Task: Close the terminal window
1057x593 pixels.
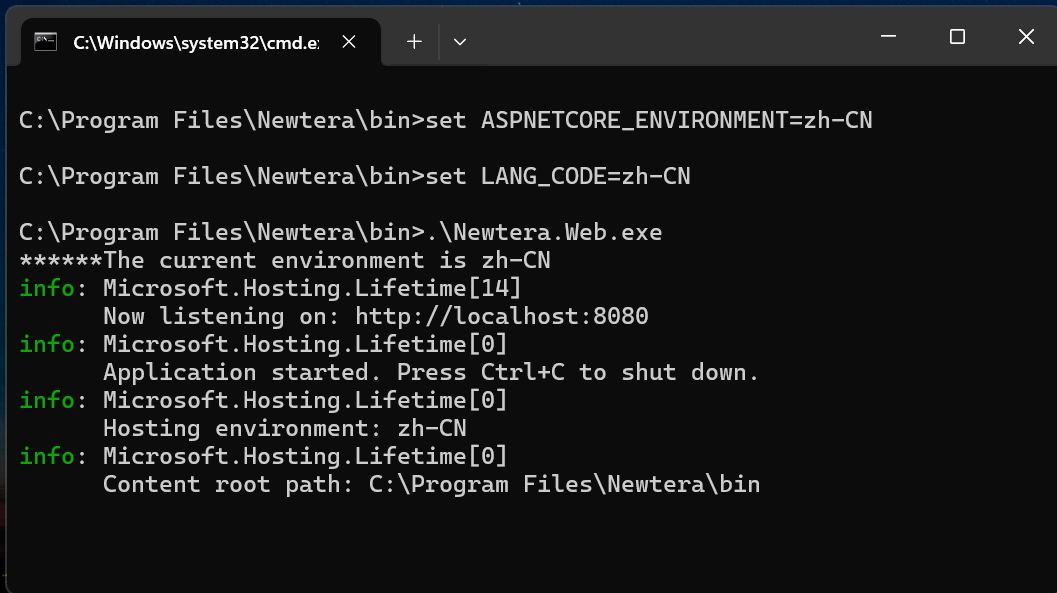Action: tap(1026, 36)
